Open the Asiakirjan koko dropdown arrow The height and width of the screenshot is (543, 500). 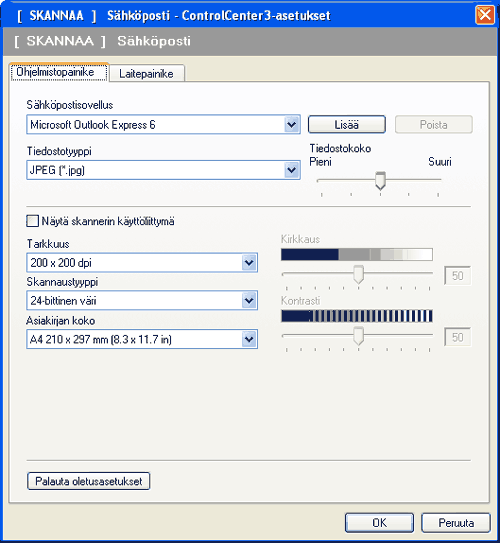click(249, 339)
